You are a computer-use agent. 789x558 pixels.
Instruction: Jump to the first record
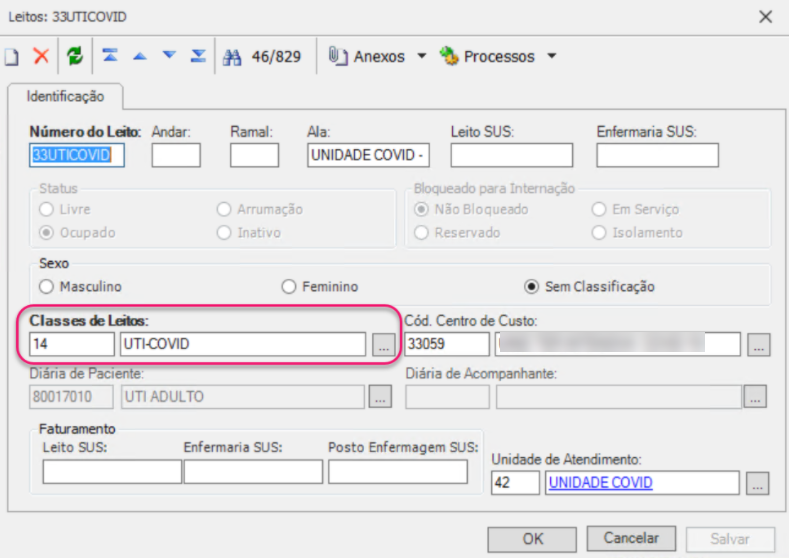tap(110, 55)
